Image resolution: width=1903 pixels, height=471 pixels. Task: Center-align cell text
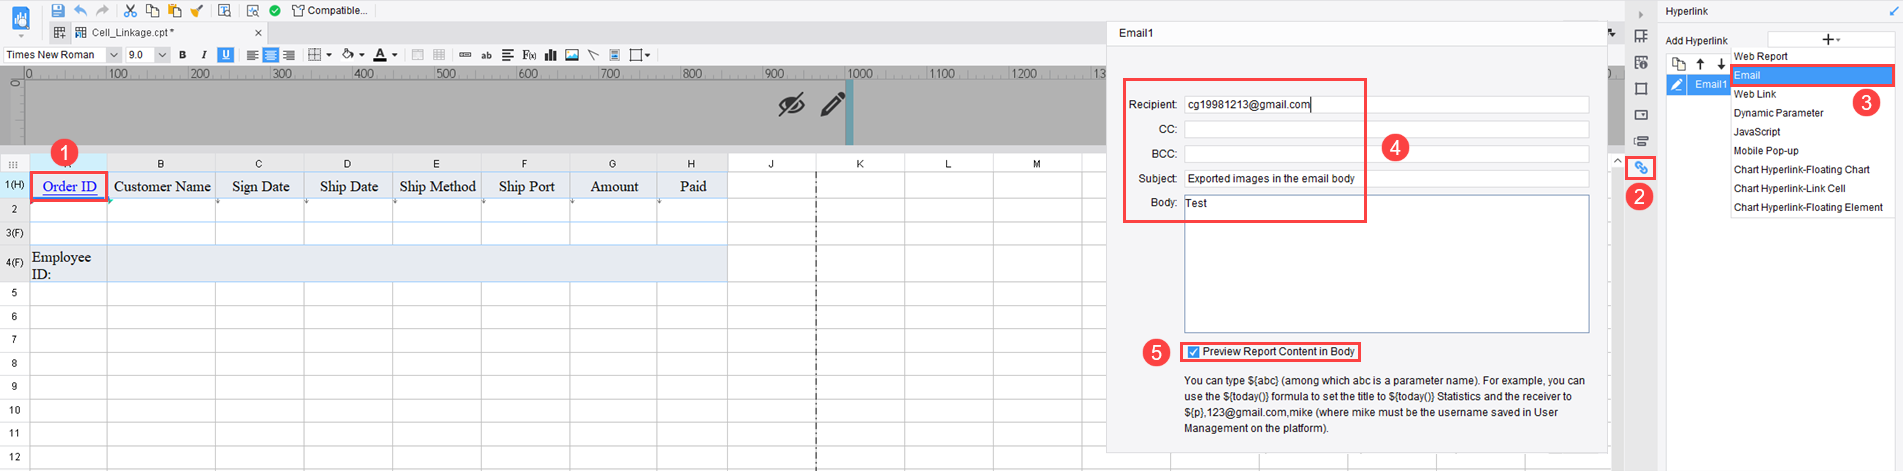[x=270, y=55]
